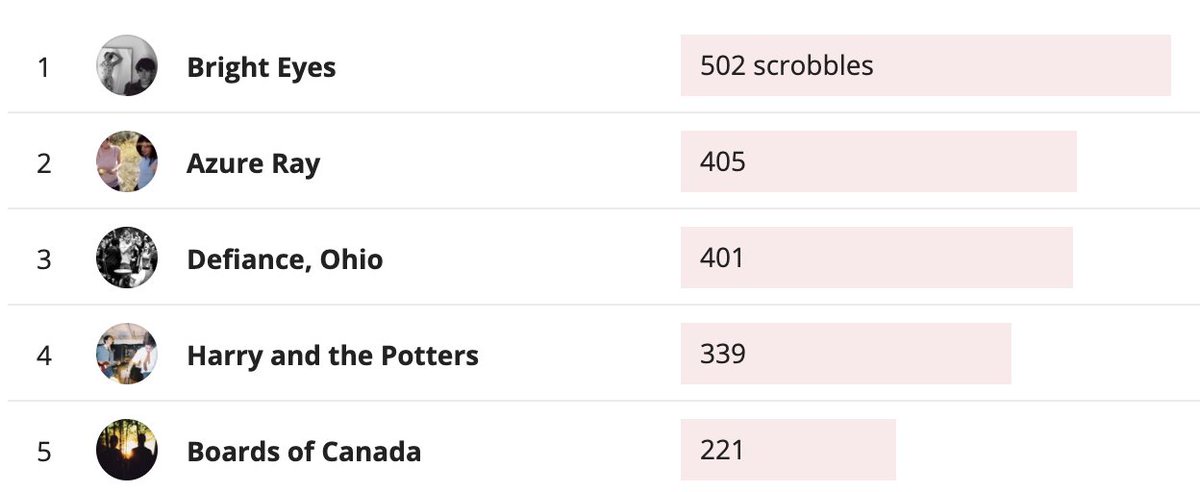Visit the Boards of Canada artist name

[303, 451]
